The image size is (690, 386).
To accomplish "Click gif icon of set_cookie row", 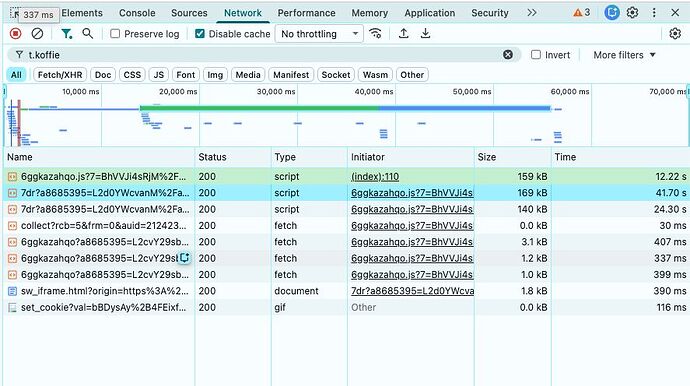I will [12, 307].
